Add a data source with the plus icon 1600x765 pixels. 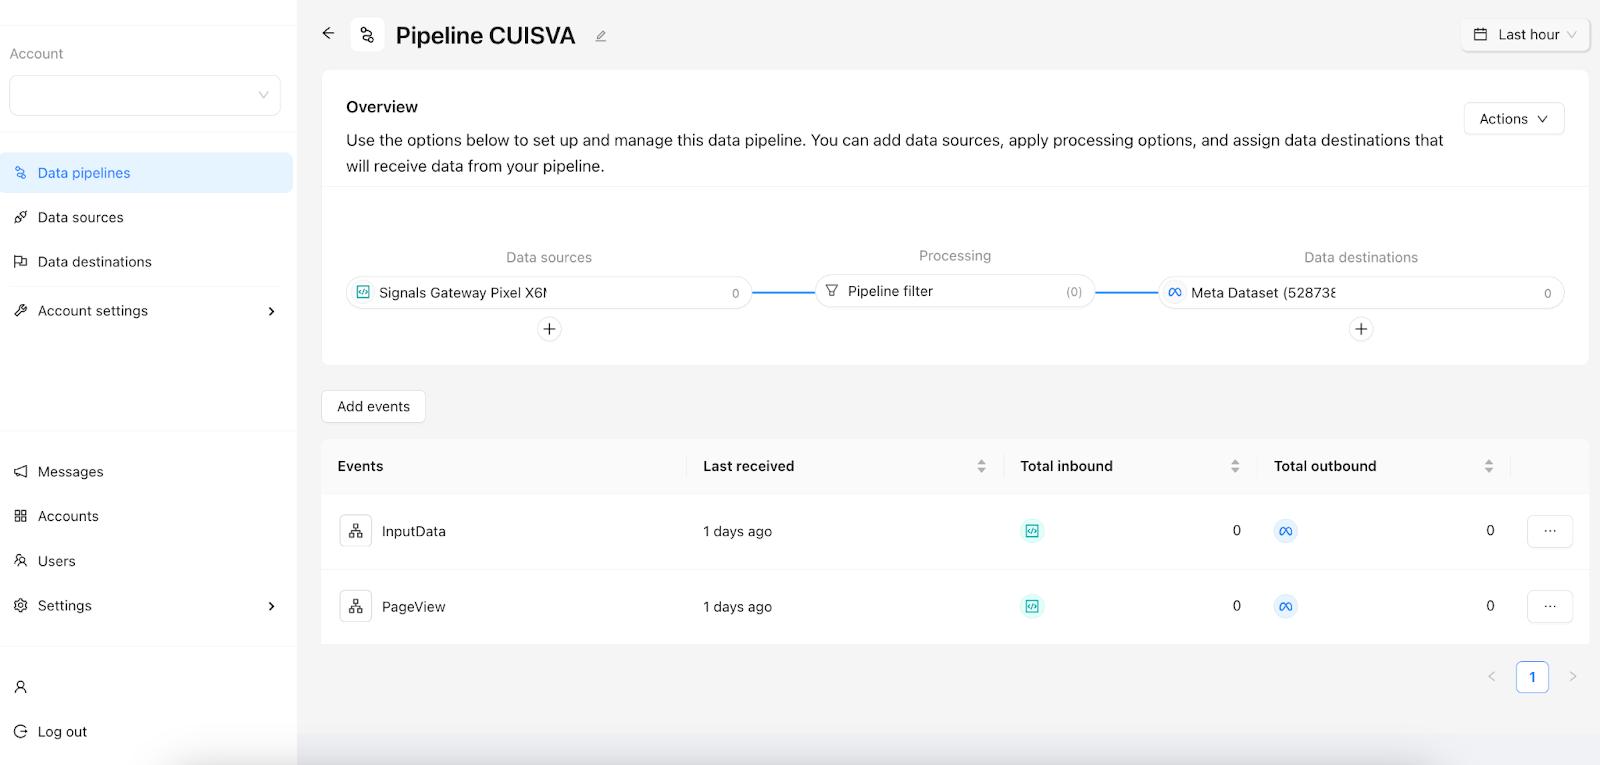coord(549,329)
